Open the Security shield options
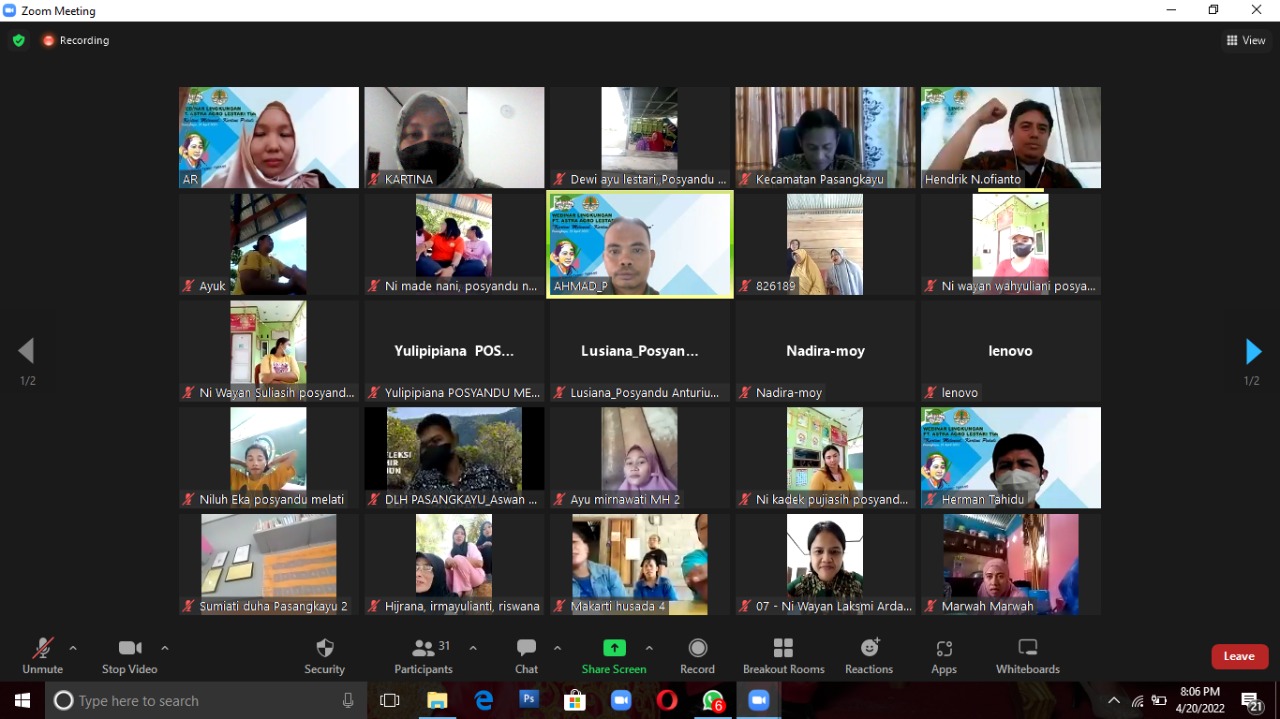This screenshot has height=719, width=1280. point(324,656)
